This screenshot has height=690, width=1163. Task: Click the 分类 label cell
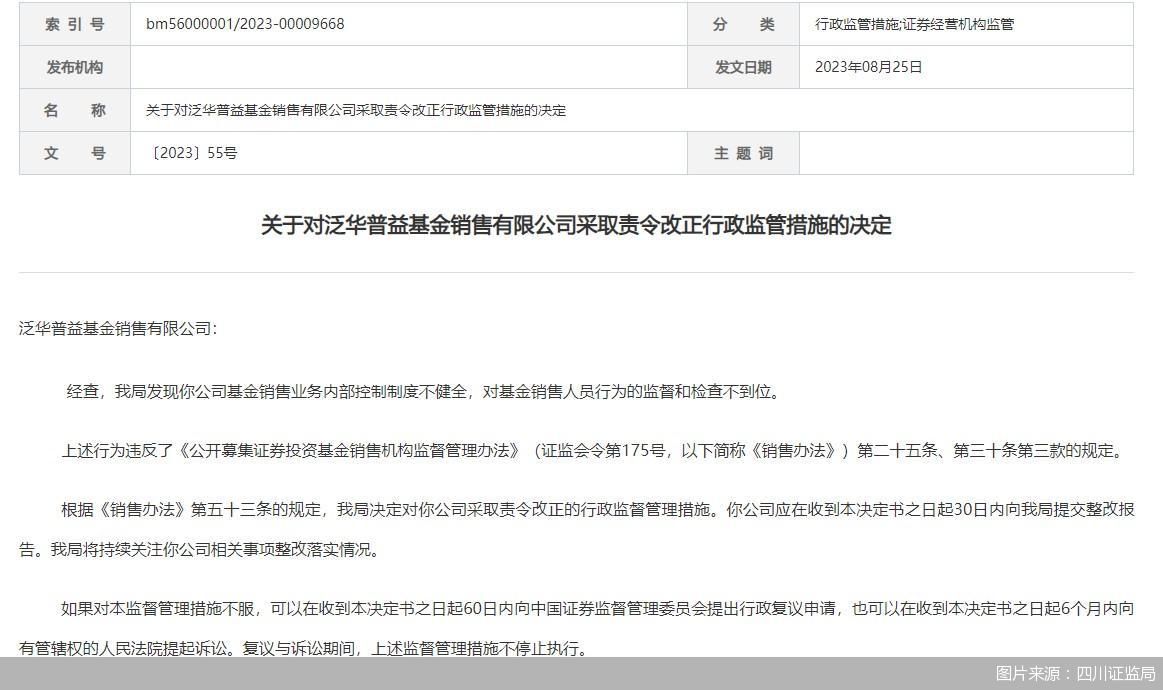pos(743,24)
